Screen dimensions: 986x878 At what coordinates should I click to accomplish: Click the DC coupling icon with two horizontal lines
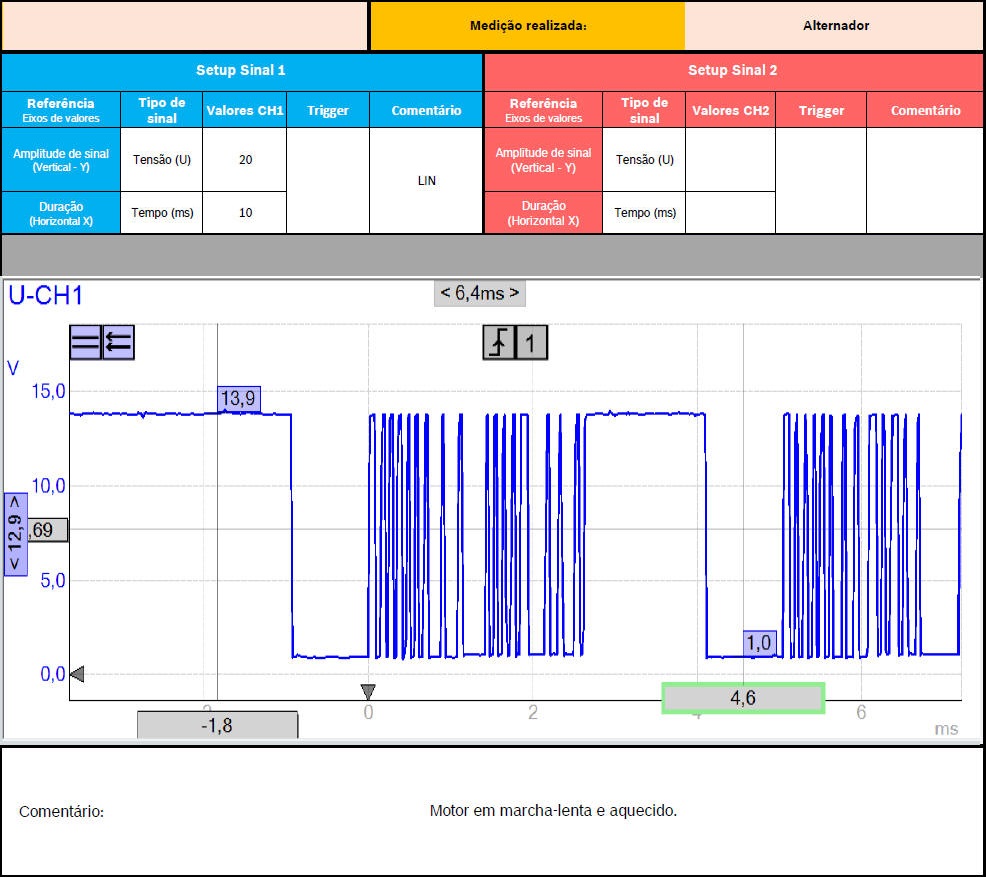tap(85, 343)
